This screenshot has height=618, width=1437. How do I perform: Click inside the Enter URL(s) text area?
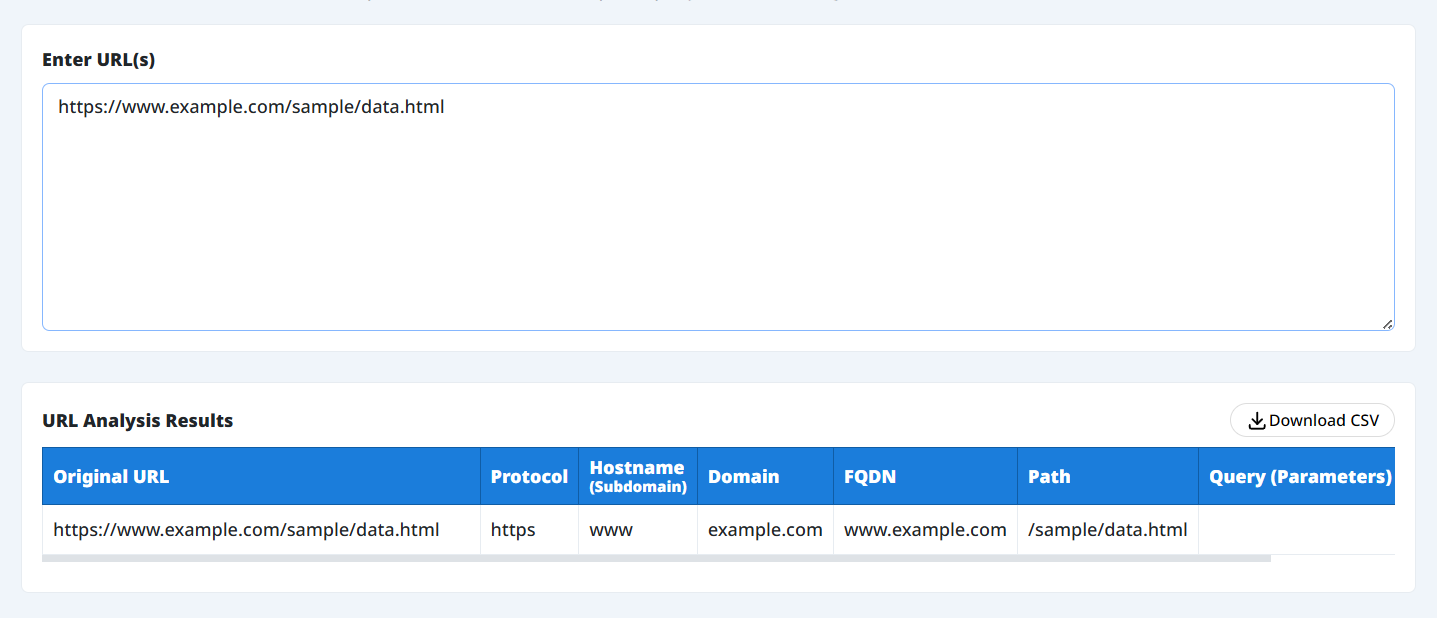(x=717, y=220)
